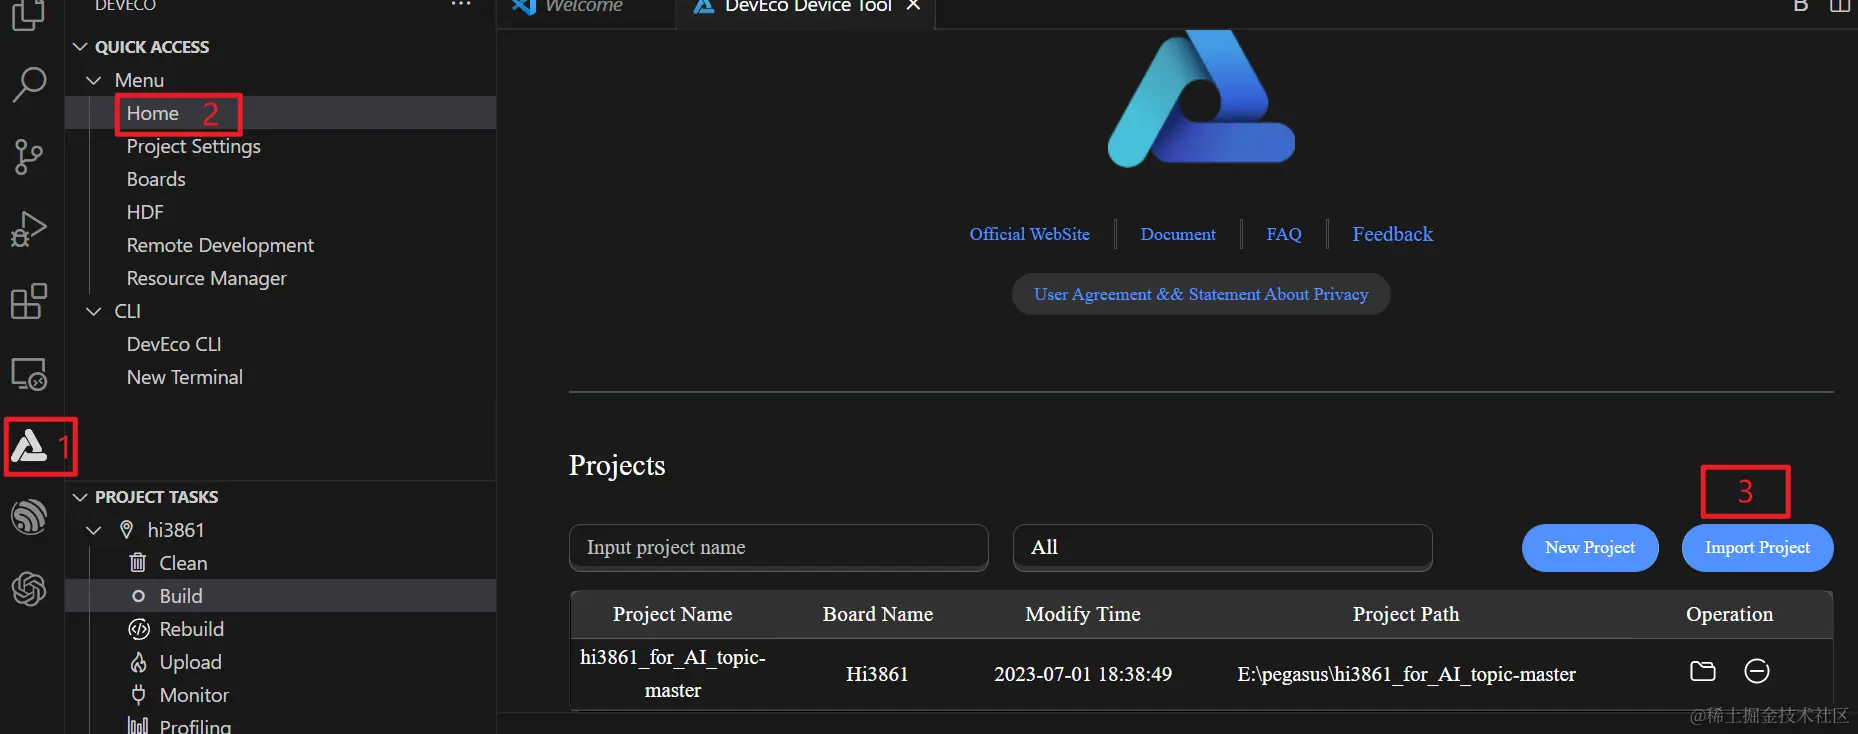Remove project using circle-minus icon

point(1757,671)
